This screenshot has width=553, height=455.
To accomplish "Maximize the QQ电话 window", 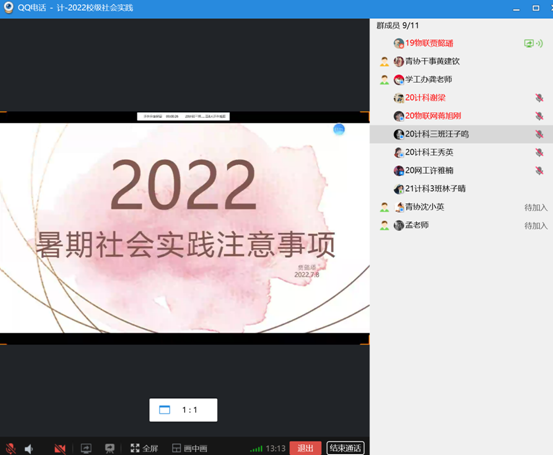I will click(x=536, y=8).
